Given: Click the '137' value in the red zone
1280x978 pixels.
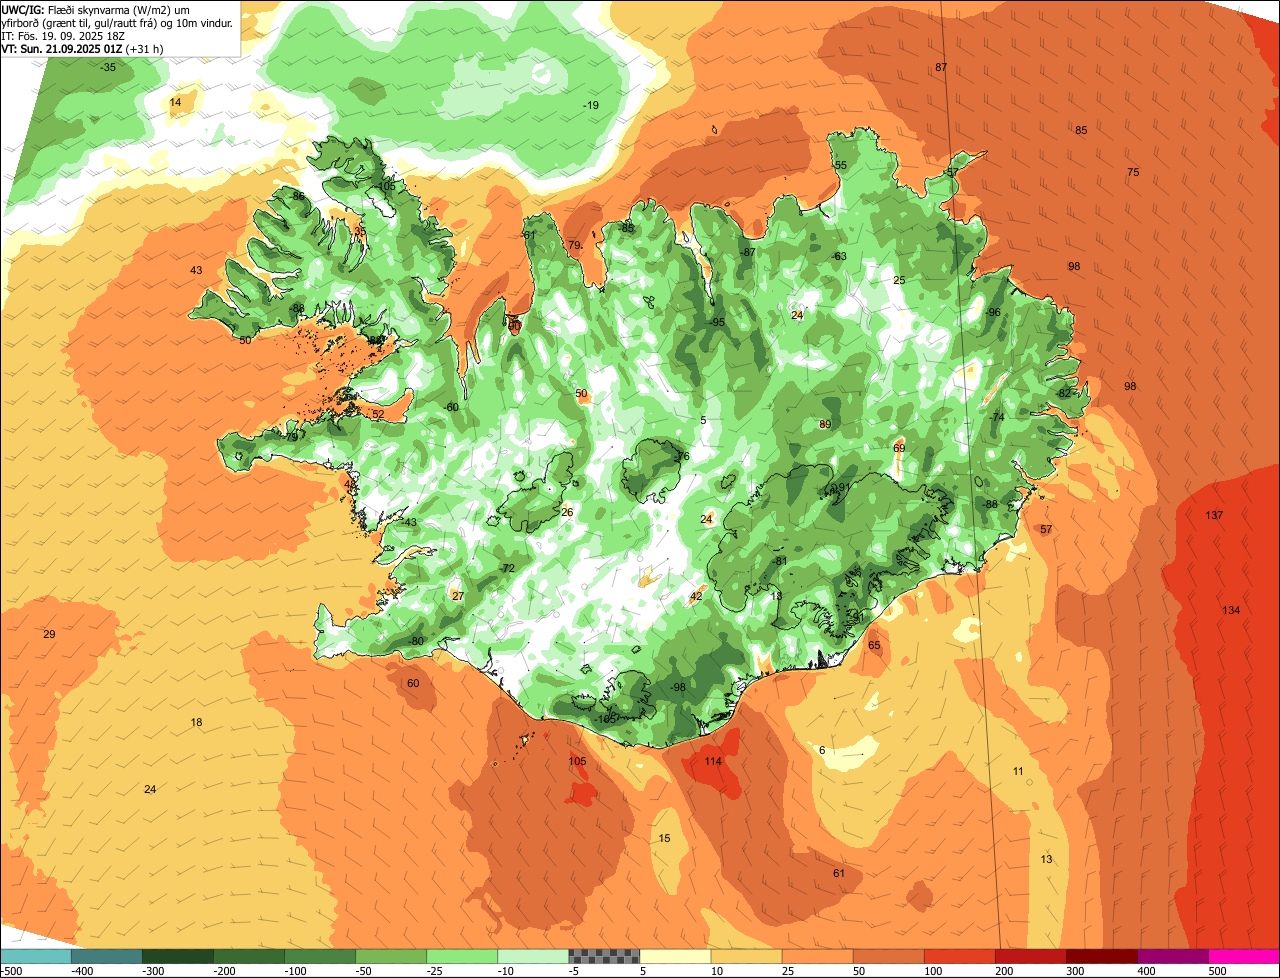Looking at the screenshot, I should [x=1214, y=515].
